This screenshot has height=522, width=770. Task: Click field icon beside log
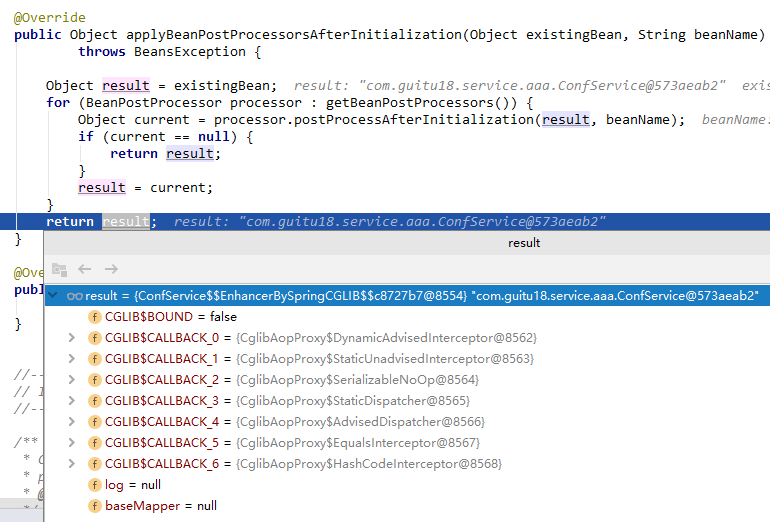point(95,485)
